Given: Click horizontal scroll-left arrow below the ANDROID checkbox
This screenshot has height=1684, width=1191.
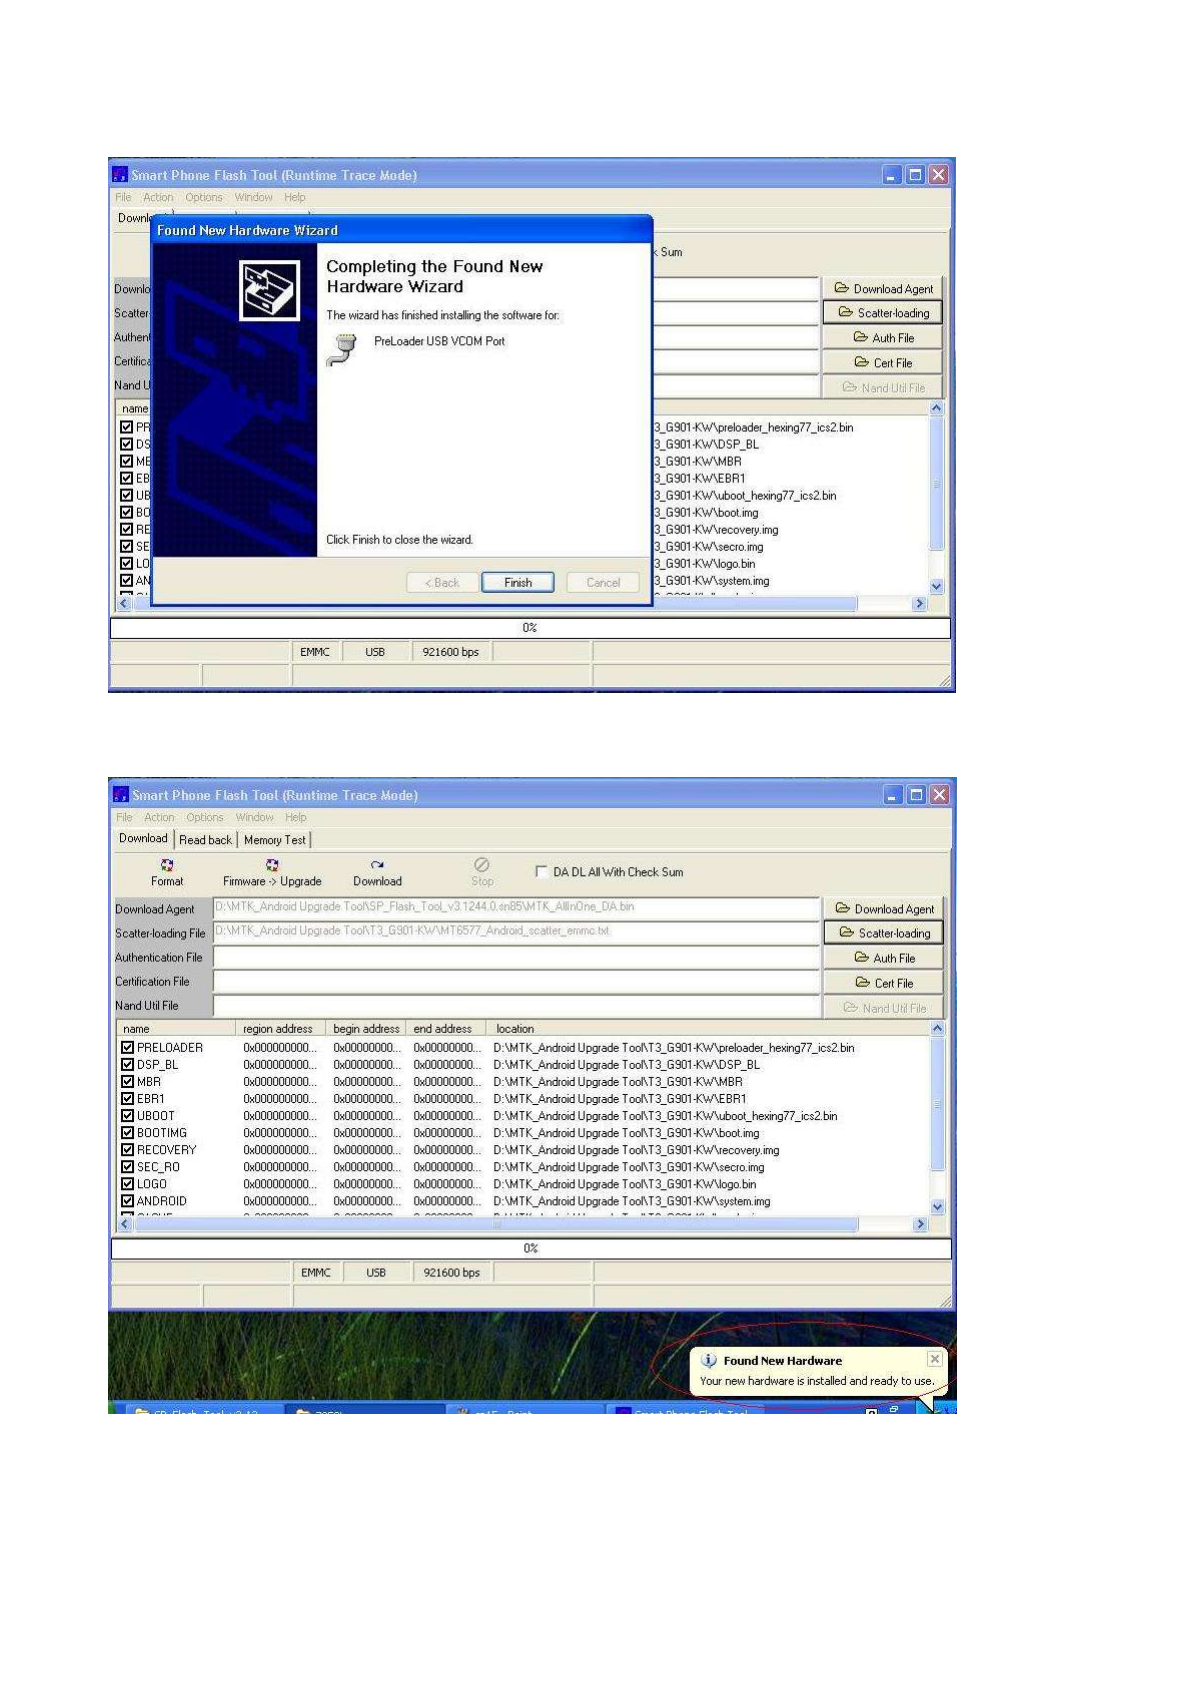Looking at the screenshot, I should coord(125,1224).
